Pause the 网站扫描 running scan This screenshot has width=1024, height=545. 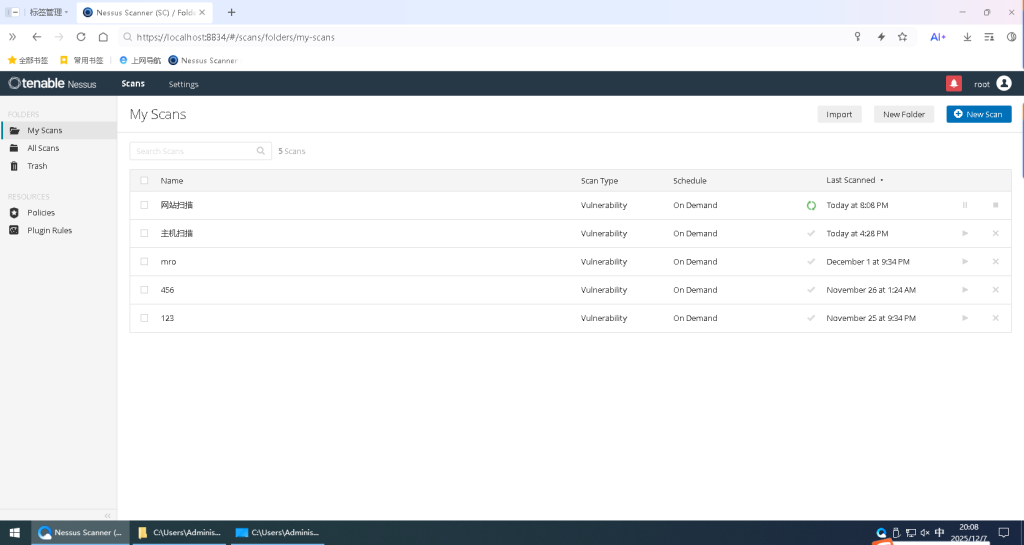(x=965, y=205)
